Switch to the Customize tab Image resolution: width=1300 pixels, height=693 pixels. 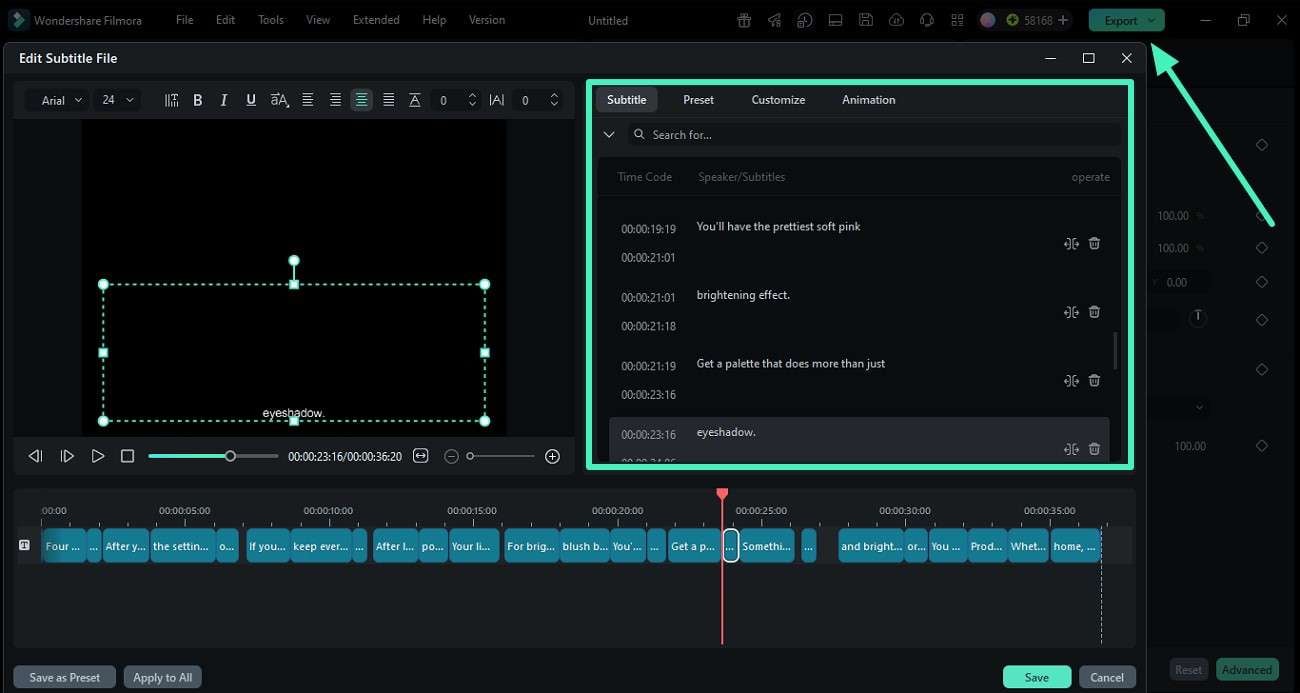coord(778,100)
